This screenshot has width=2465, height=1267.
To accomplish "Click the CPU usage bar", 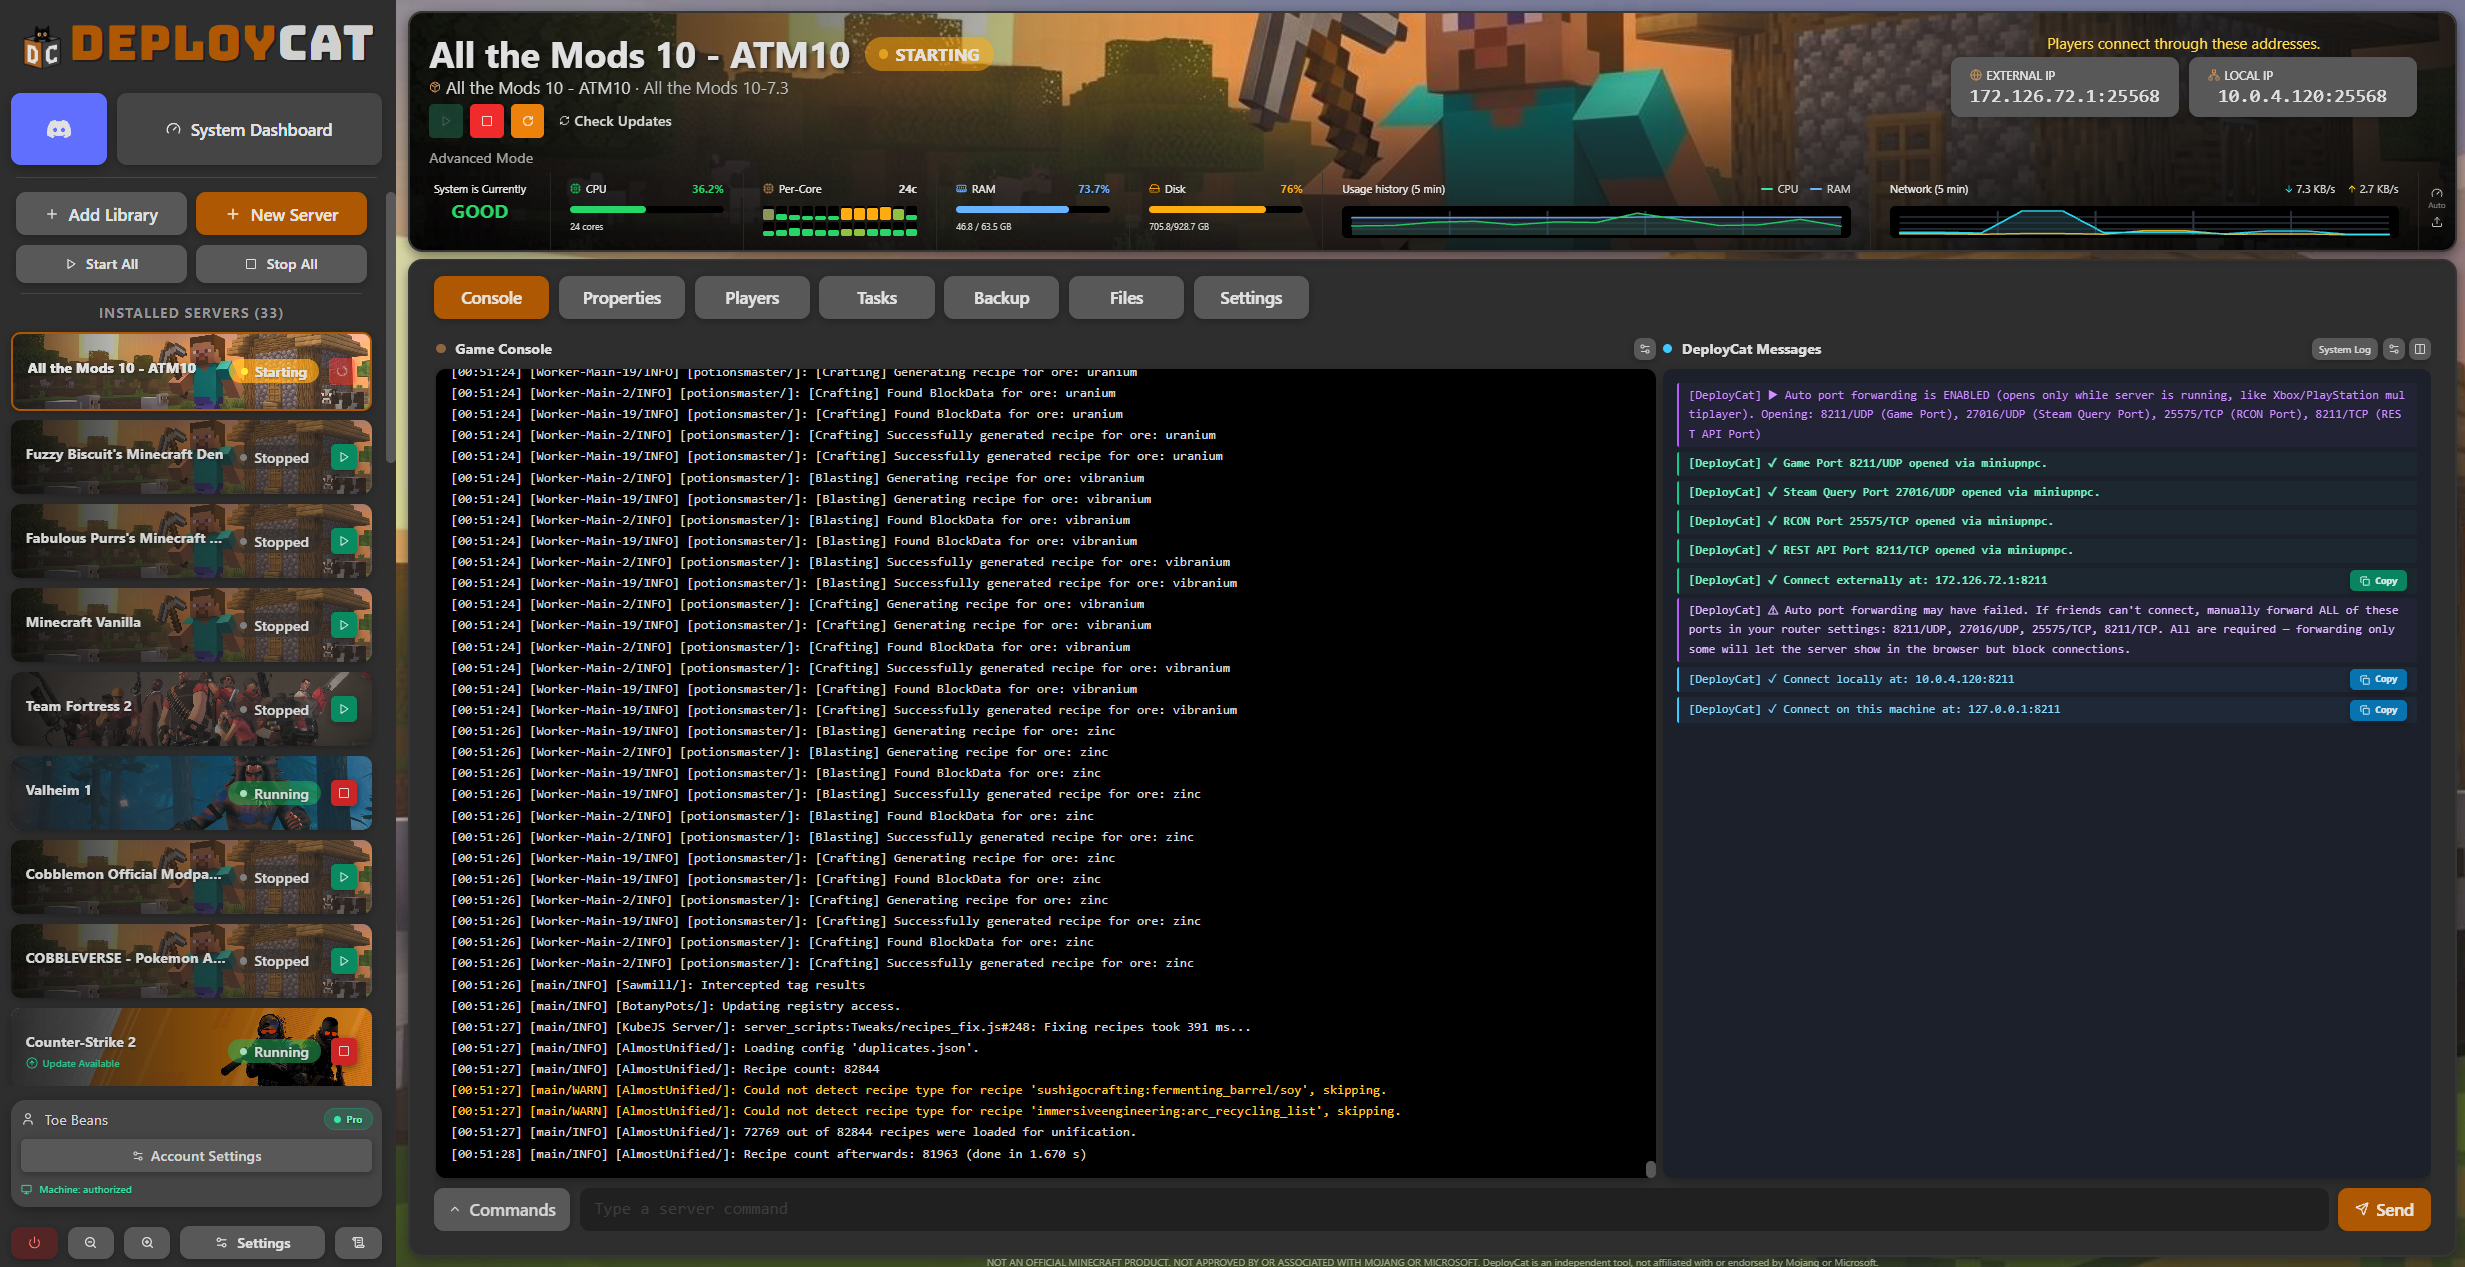I will [646, 210].
